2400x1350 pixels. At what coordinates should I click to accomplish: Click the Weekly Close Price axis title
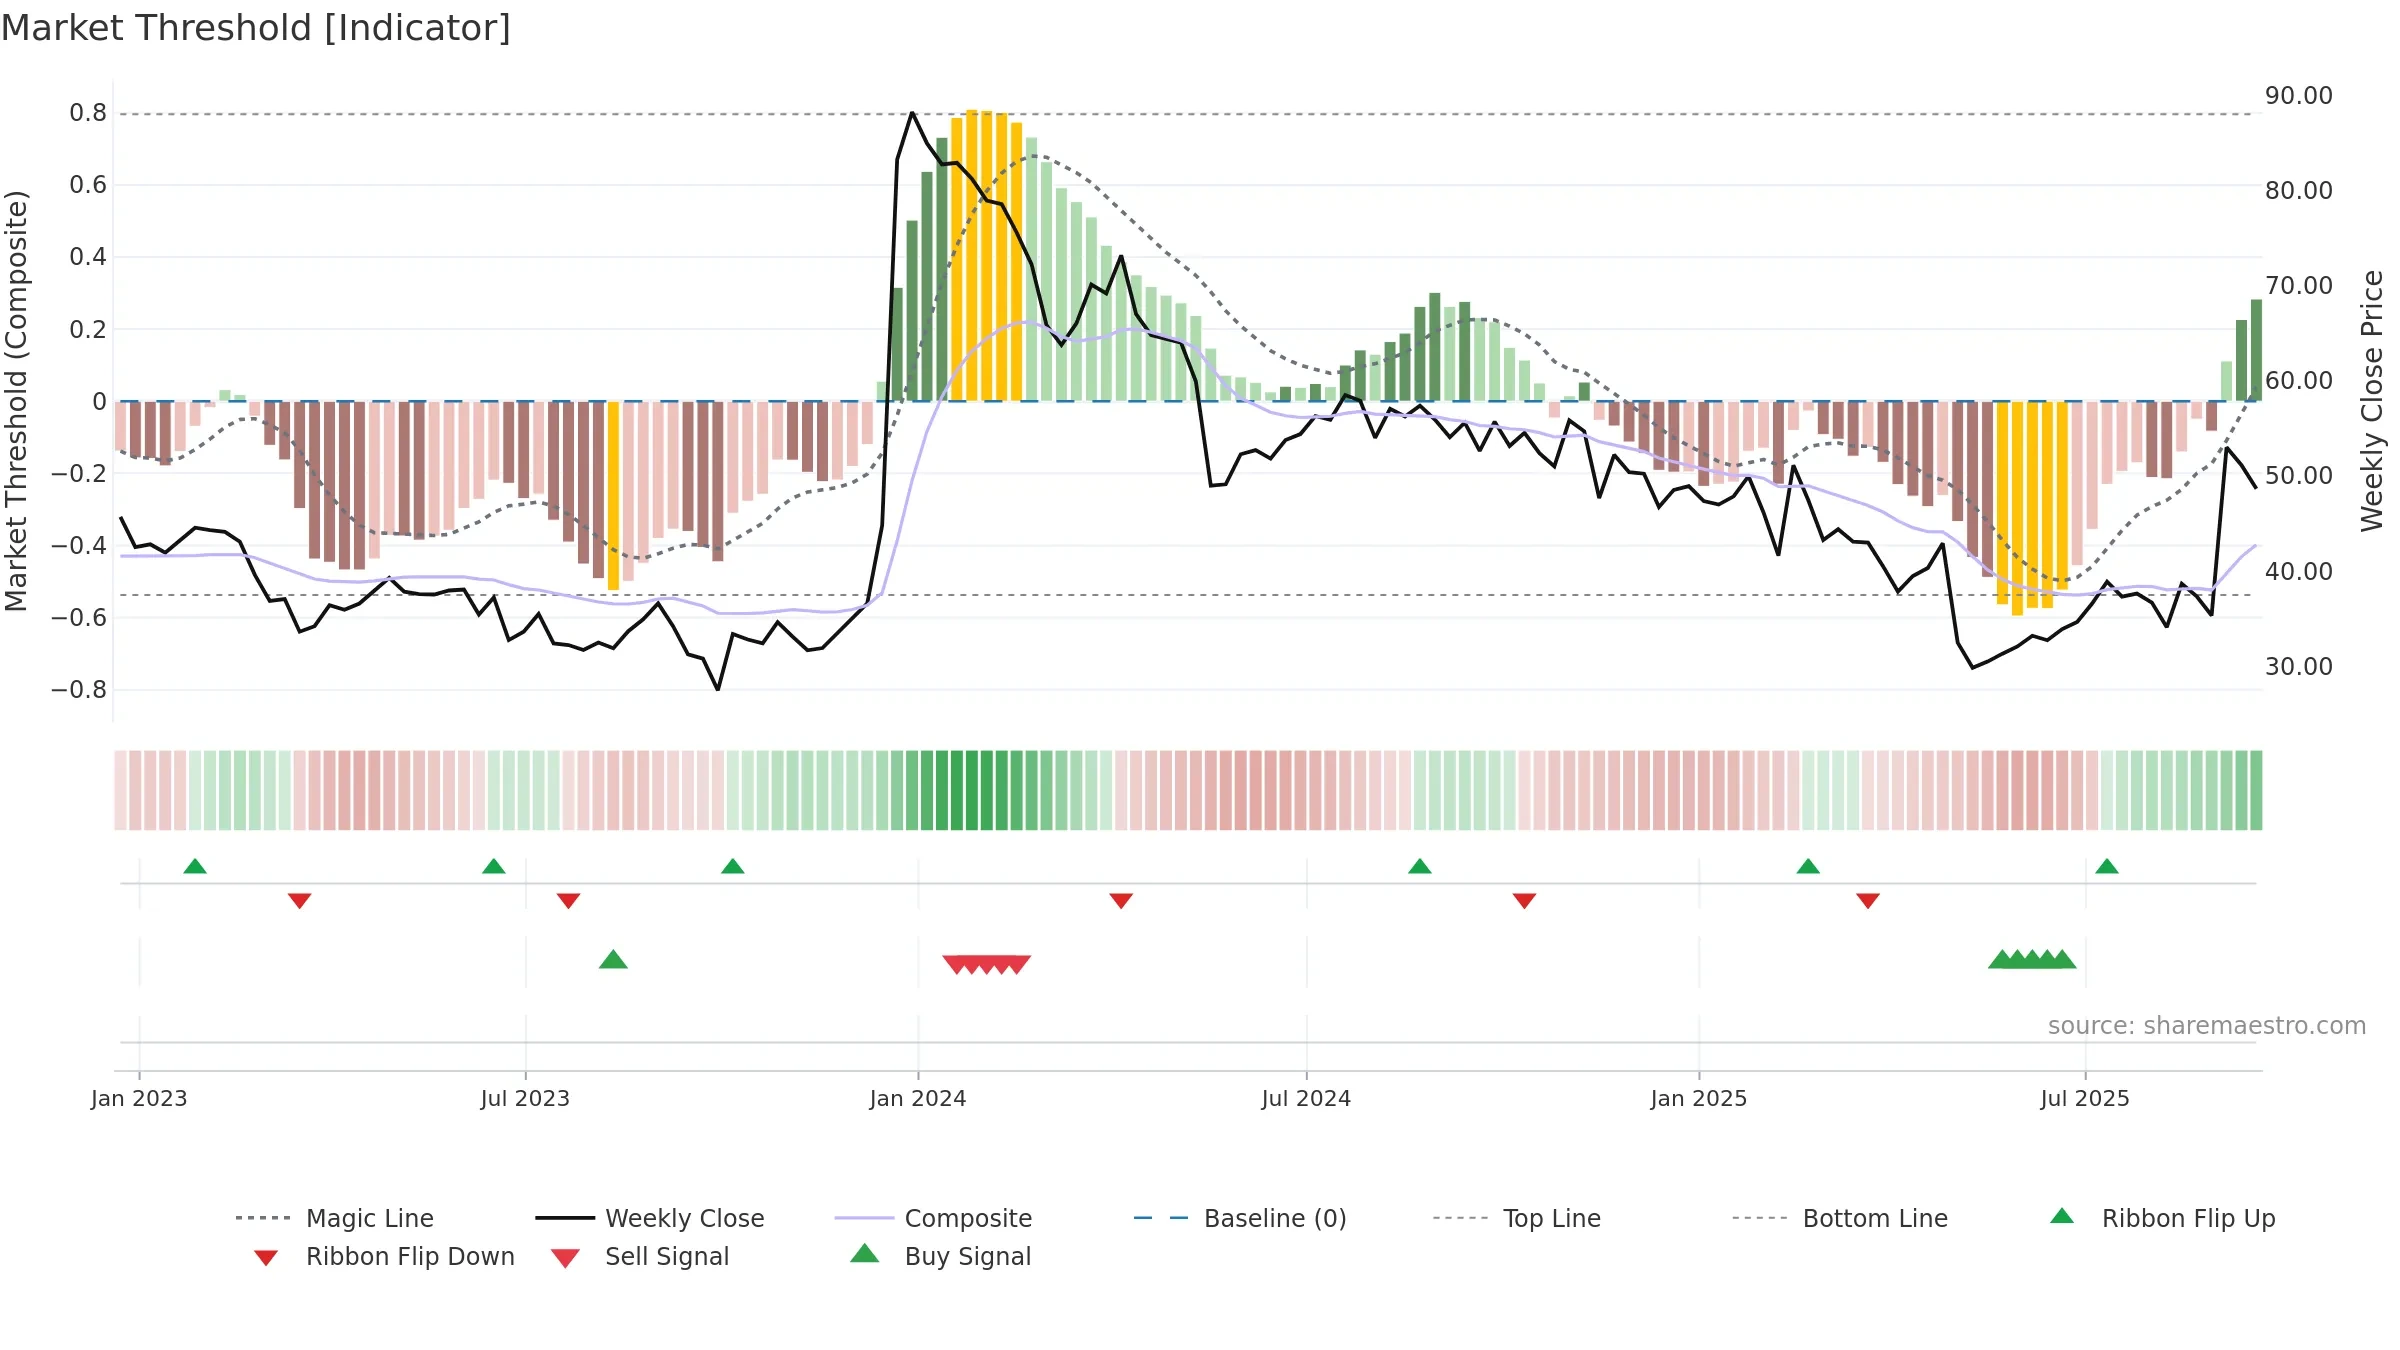point(2372,401)
